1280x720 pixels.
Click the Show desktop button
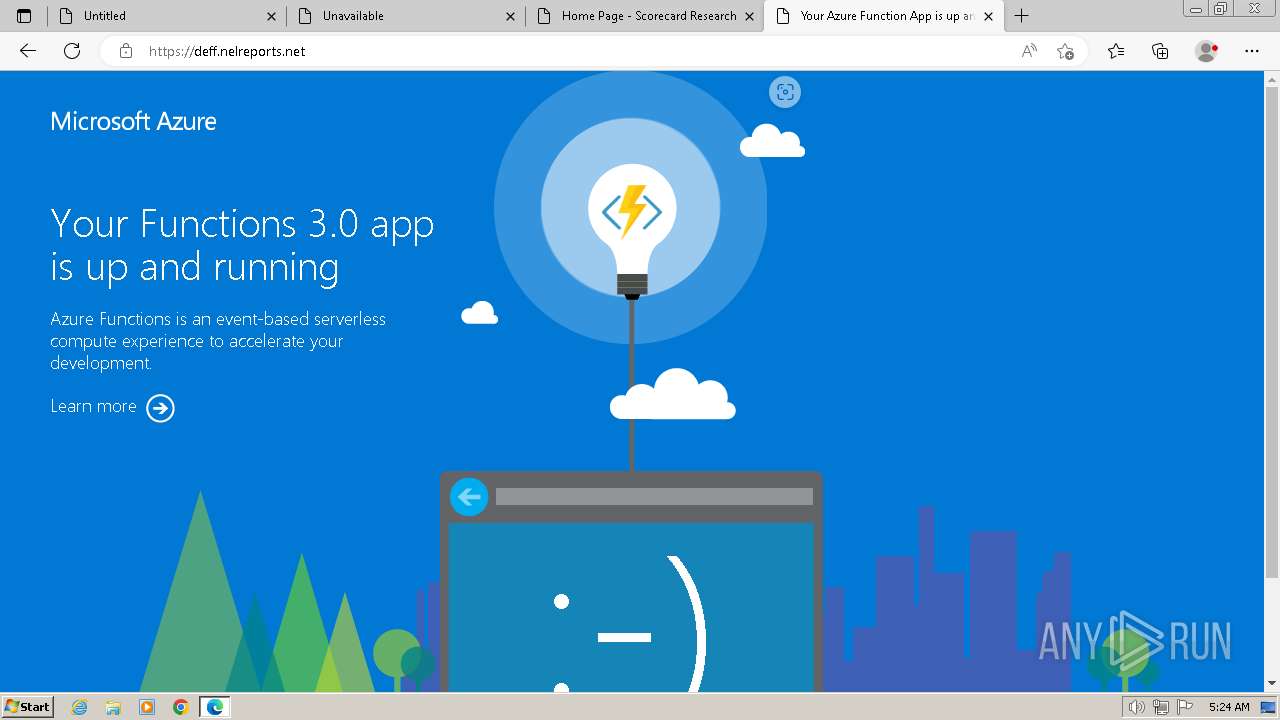pos(1268,707)
